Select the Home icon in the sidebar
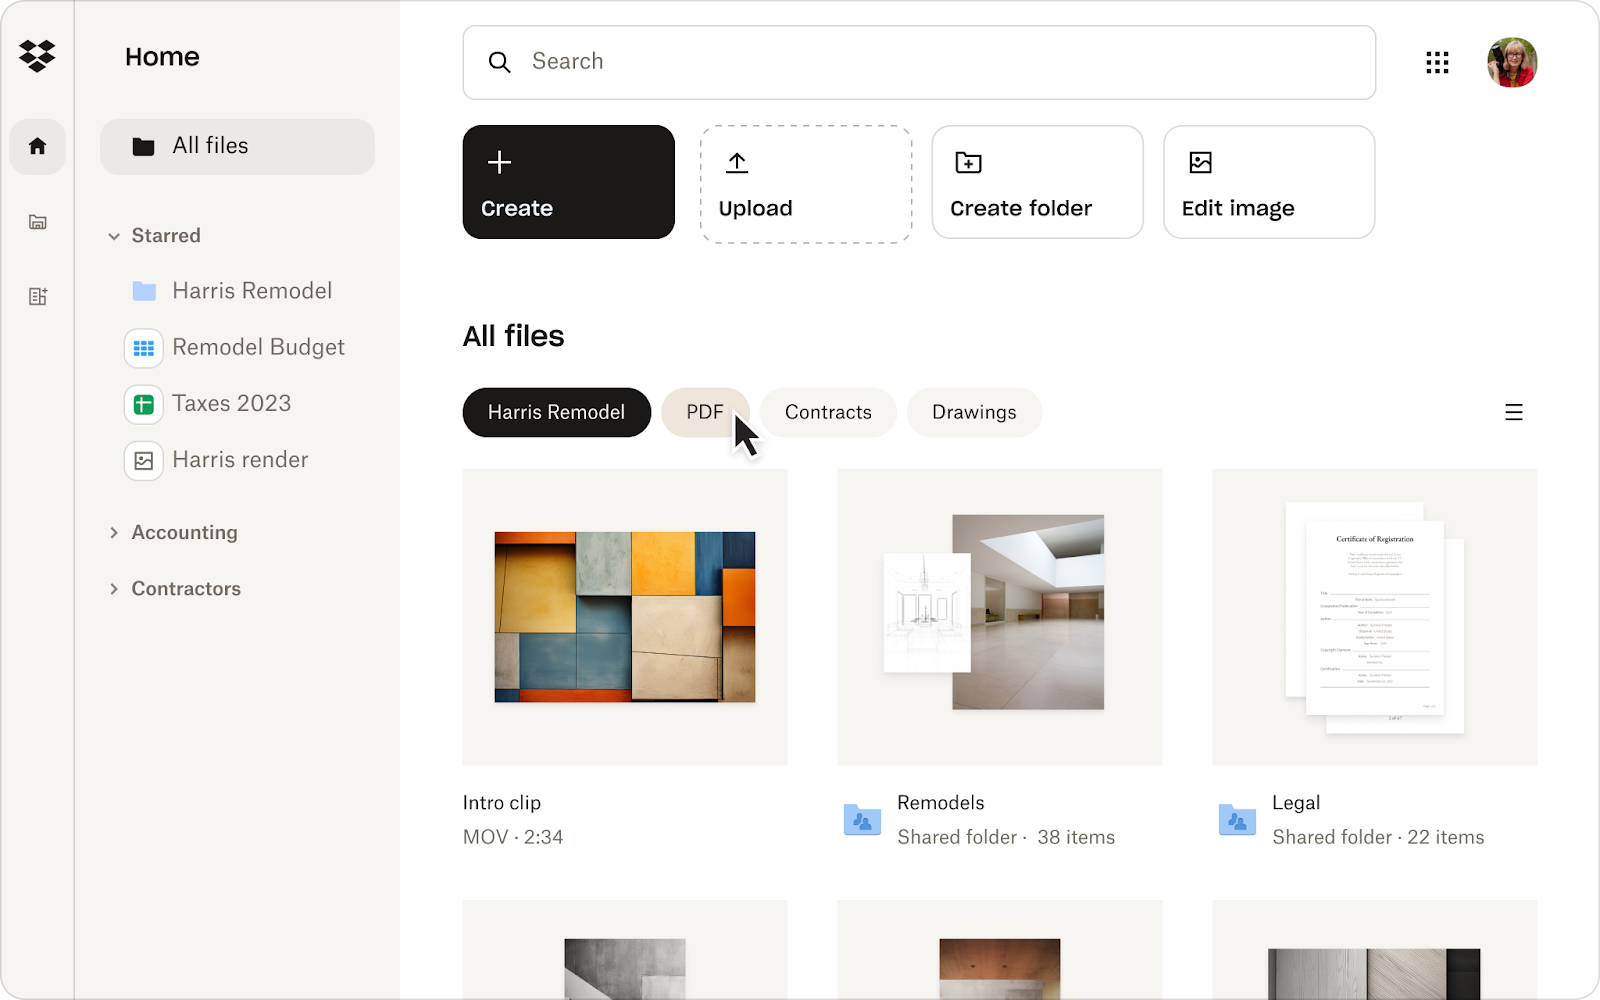 pyautogui.click(x=37, y=146)
